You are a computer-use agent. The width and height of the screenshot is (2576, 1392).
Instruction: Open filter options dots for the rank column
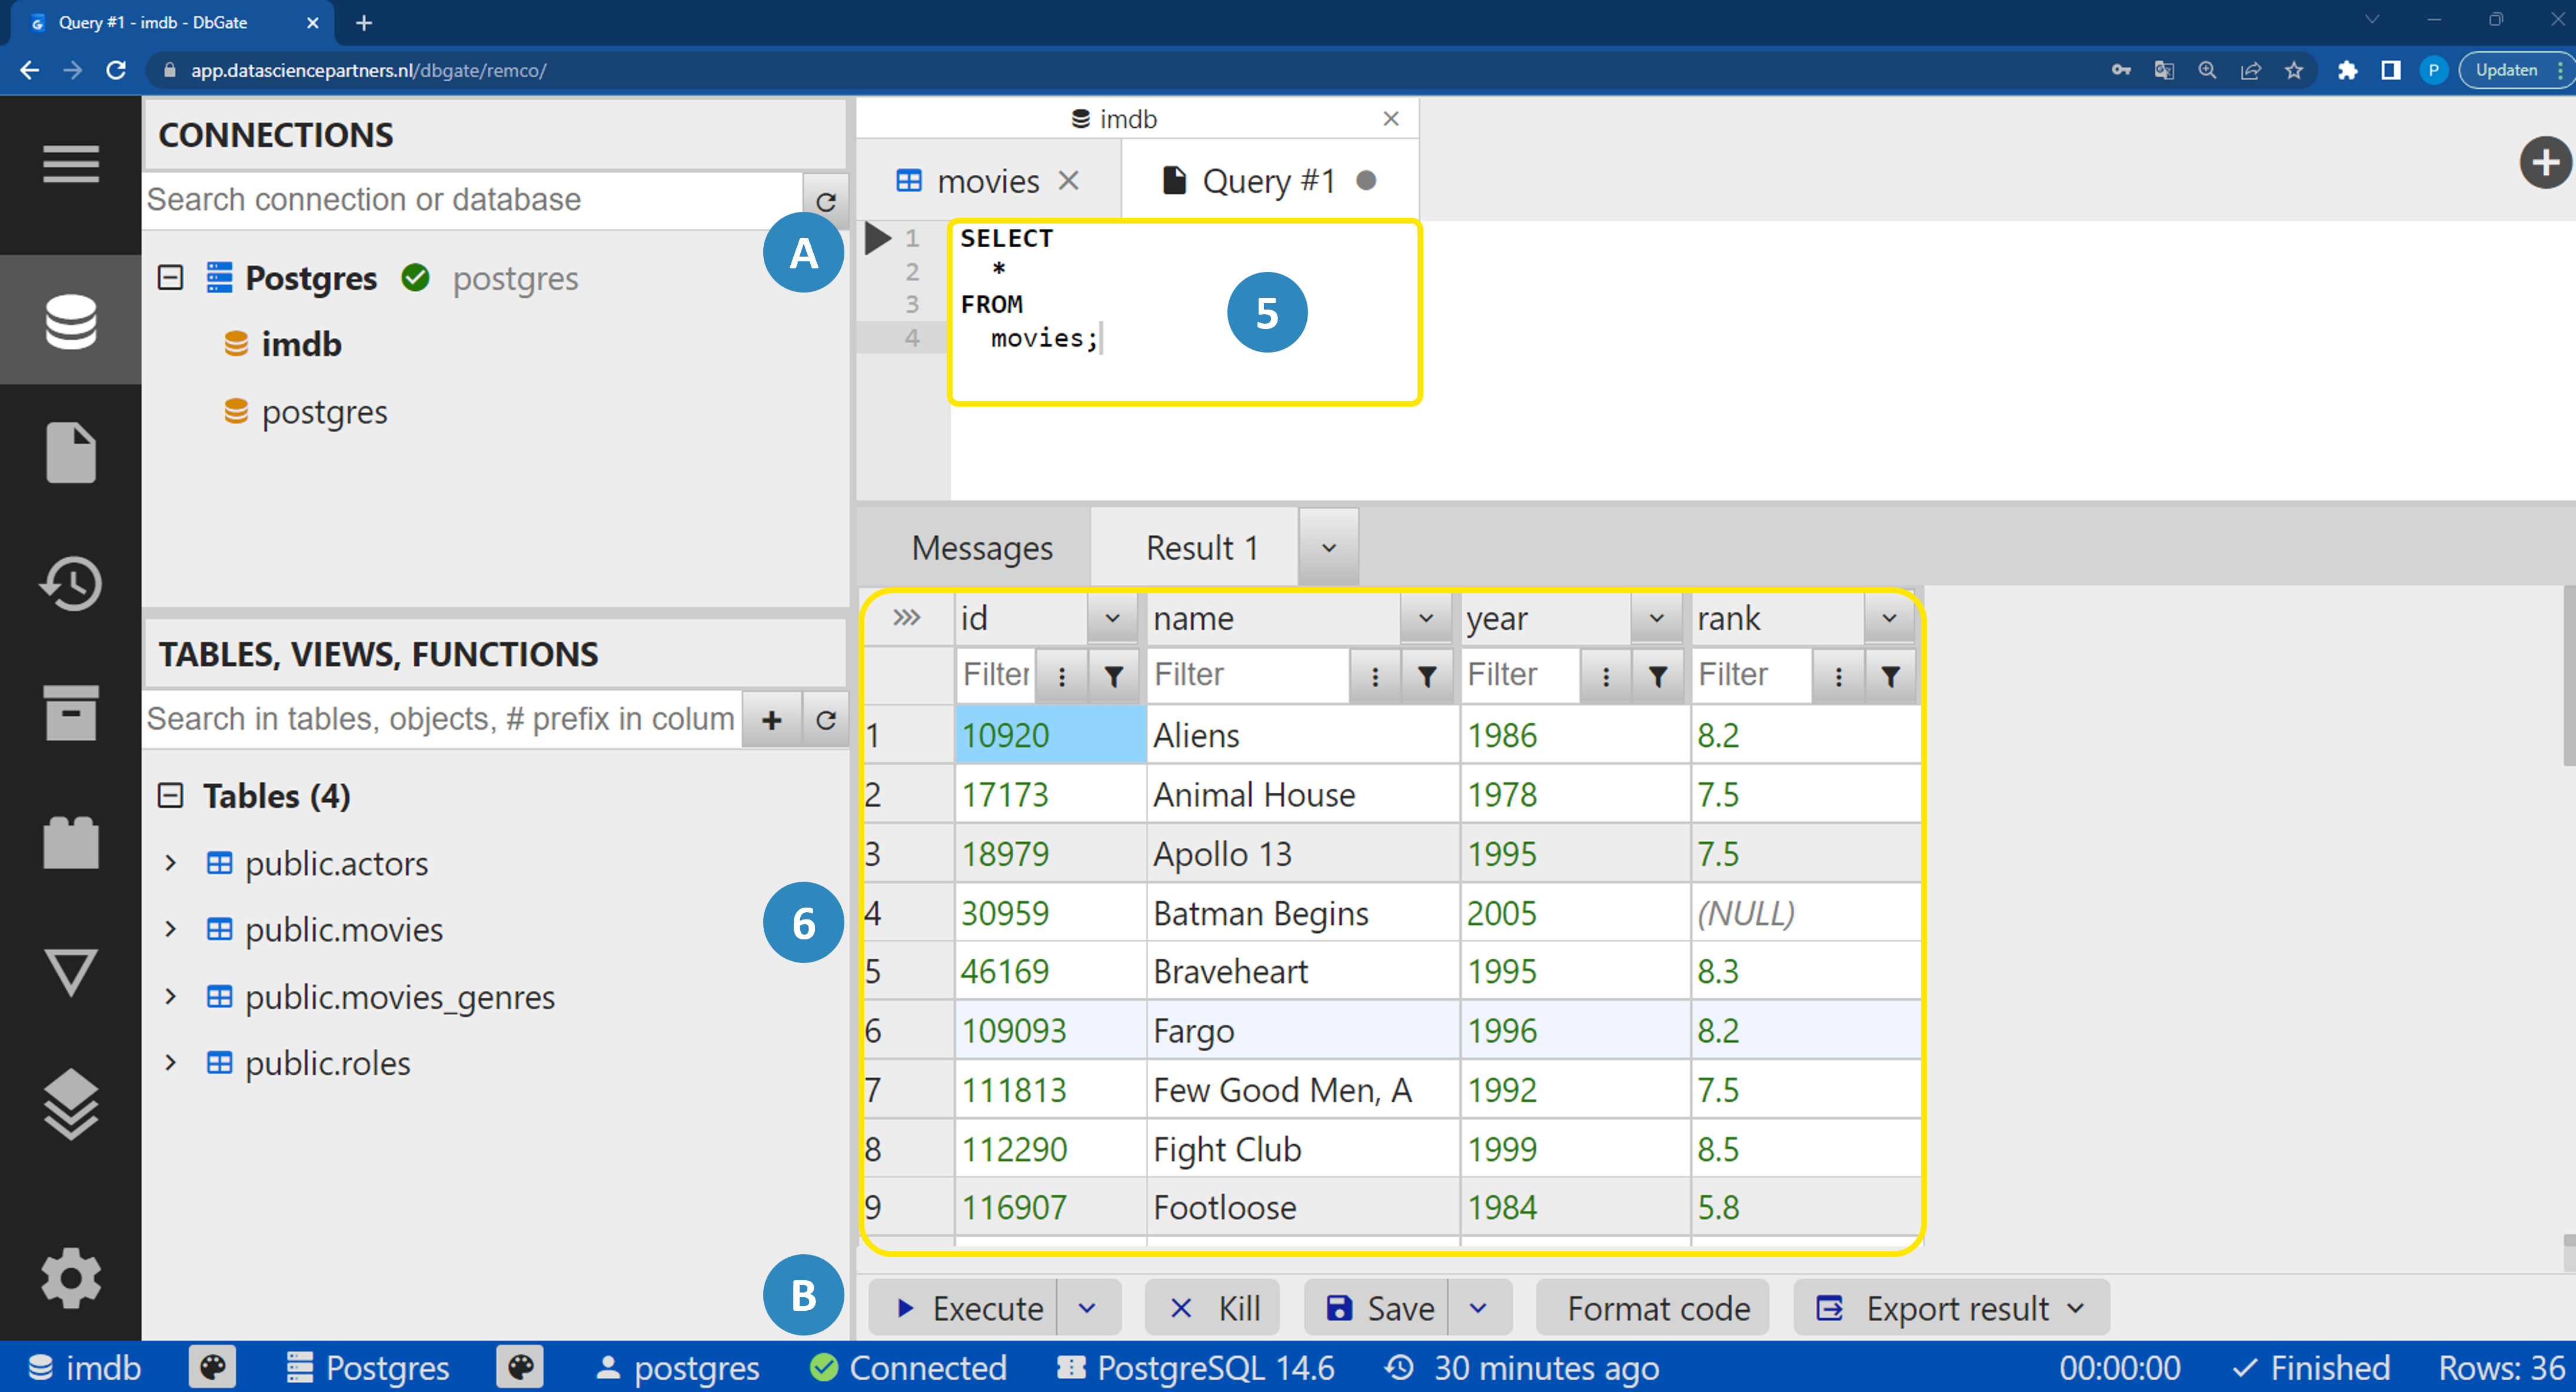pos(1838,676)
